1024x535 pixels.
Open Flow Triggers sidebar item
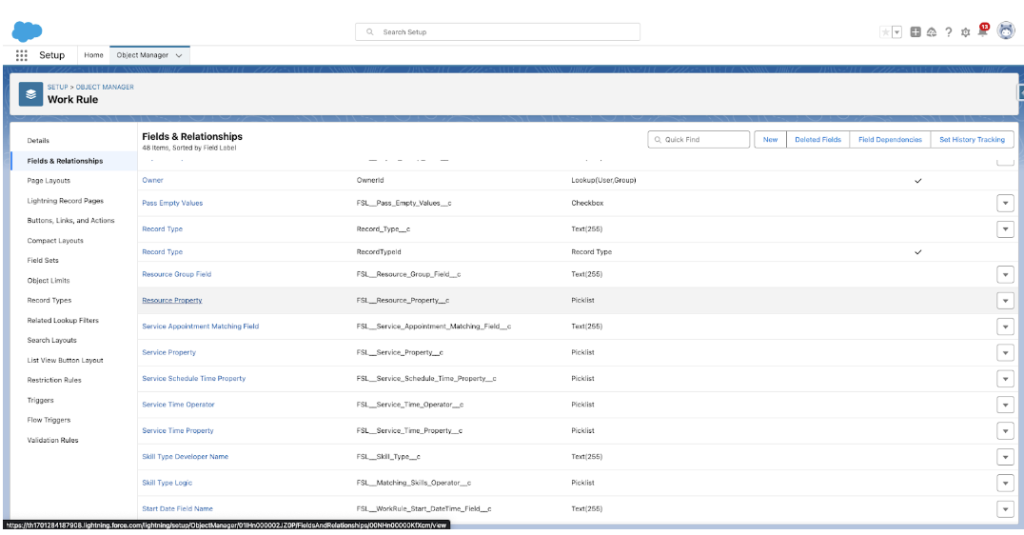point(48,419)
